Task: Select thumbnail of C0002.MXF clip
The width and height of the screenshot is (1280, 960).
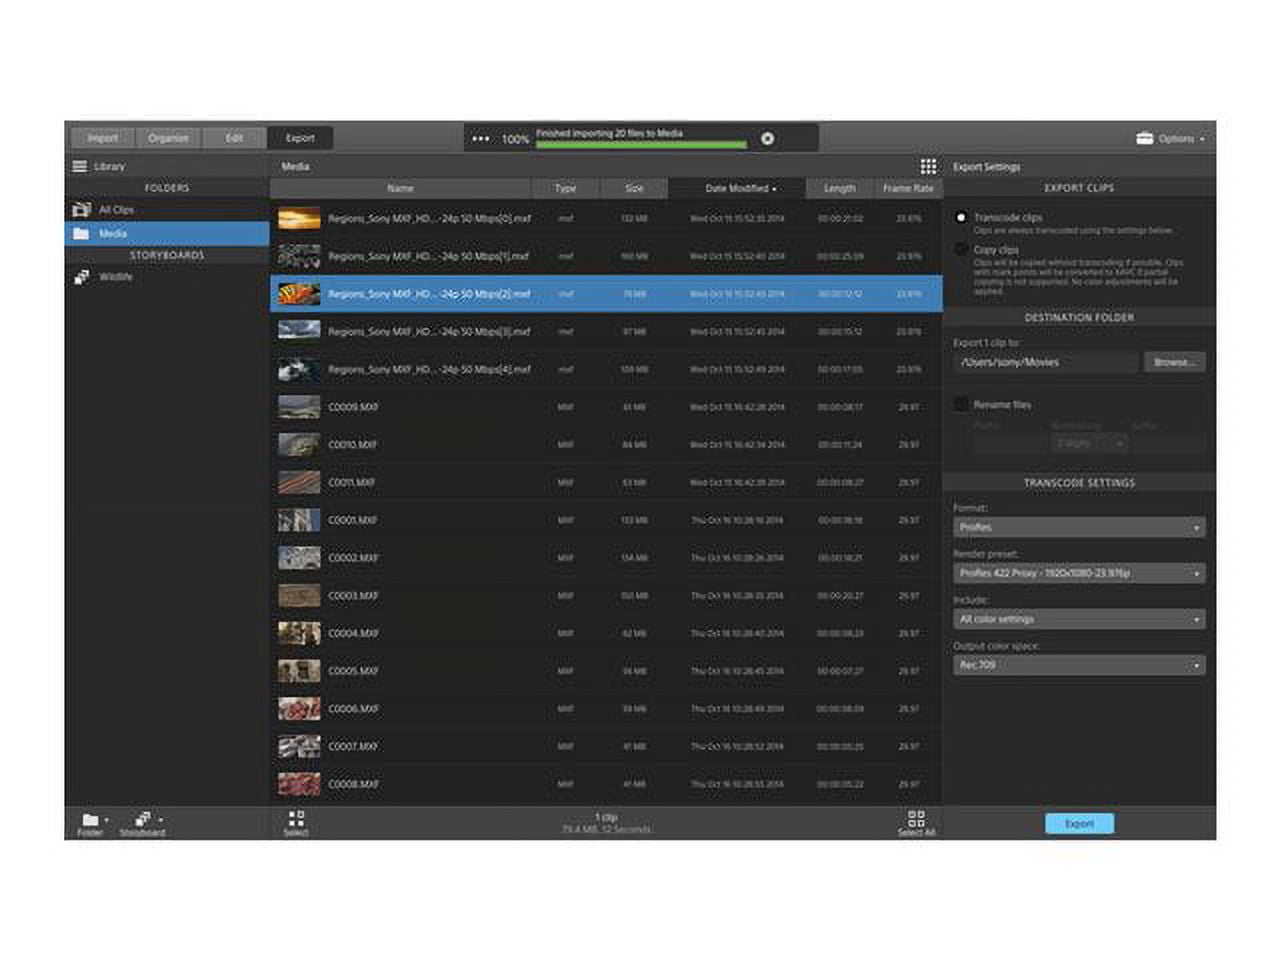Action: coord(299,558)
